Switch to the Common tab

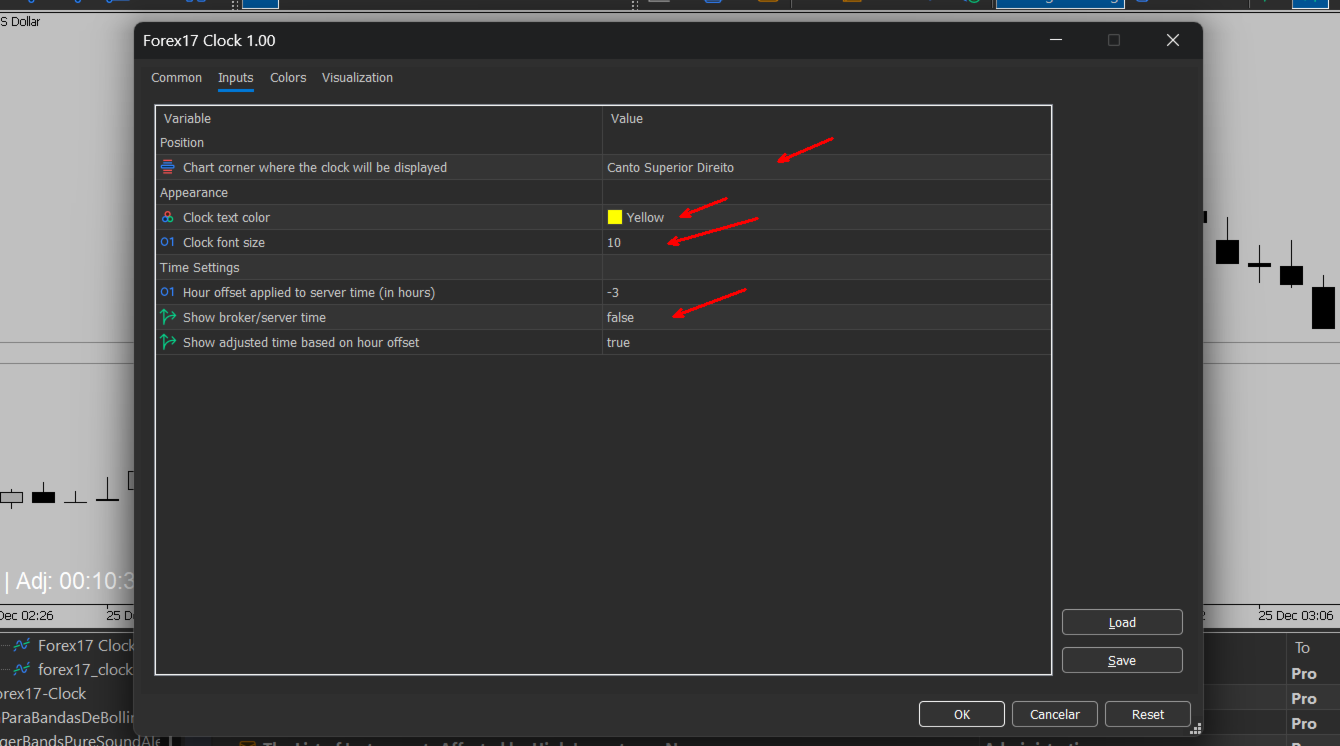(176, 78)
